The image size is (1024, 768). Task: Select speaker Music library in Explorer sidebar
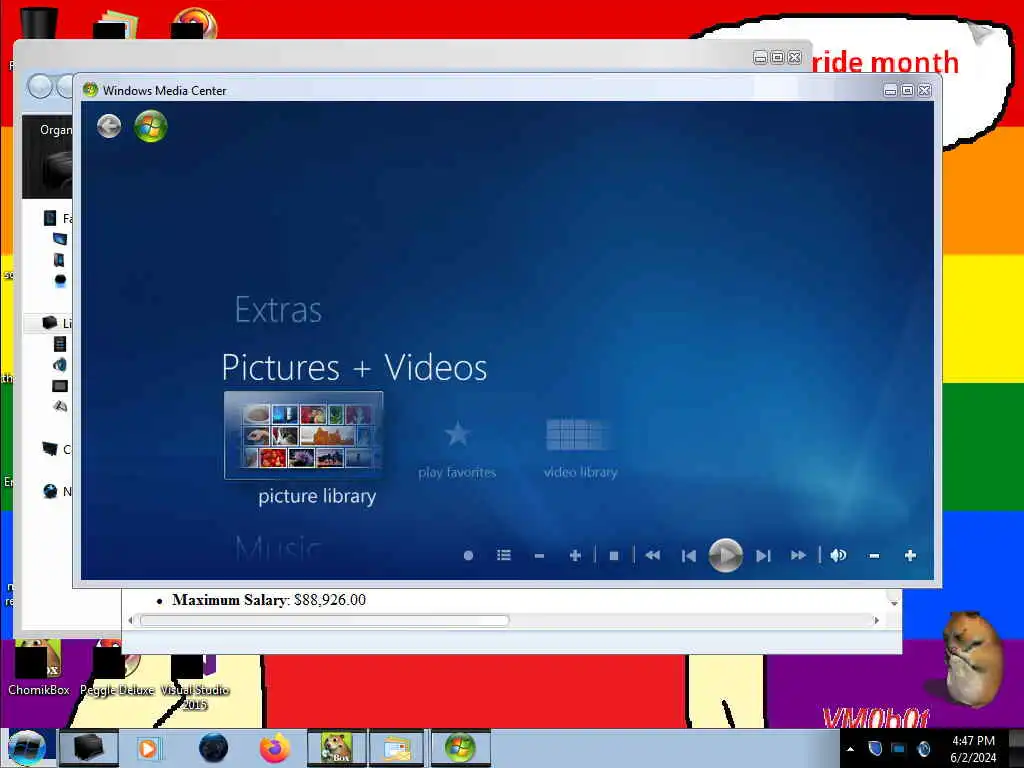pos(59,364)
